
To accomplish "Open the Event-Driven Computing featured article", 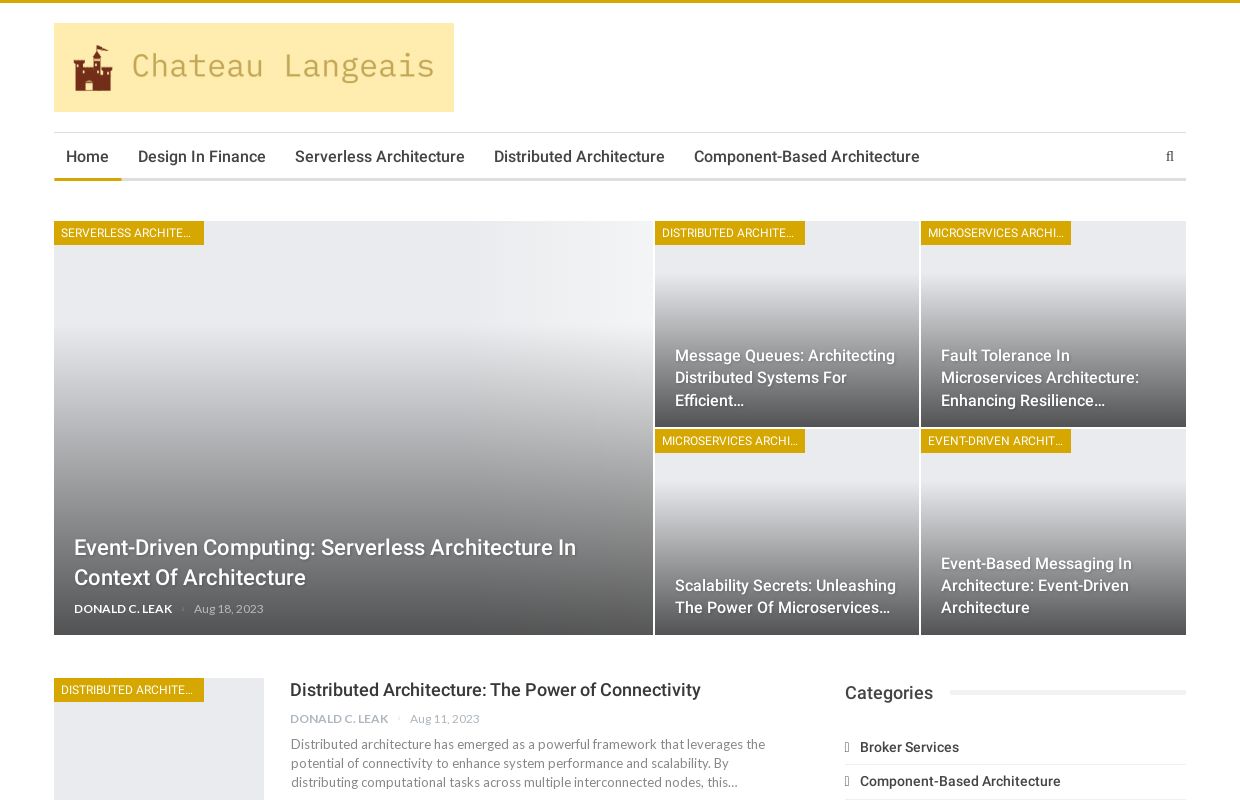I will [x=325, y=562].
